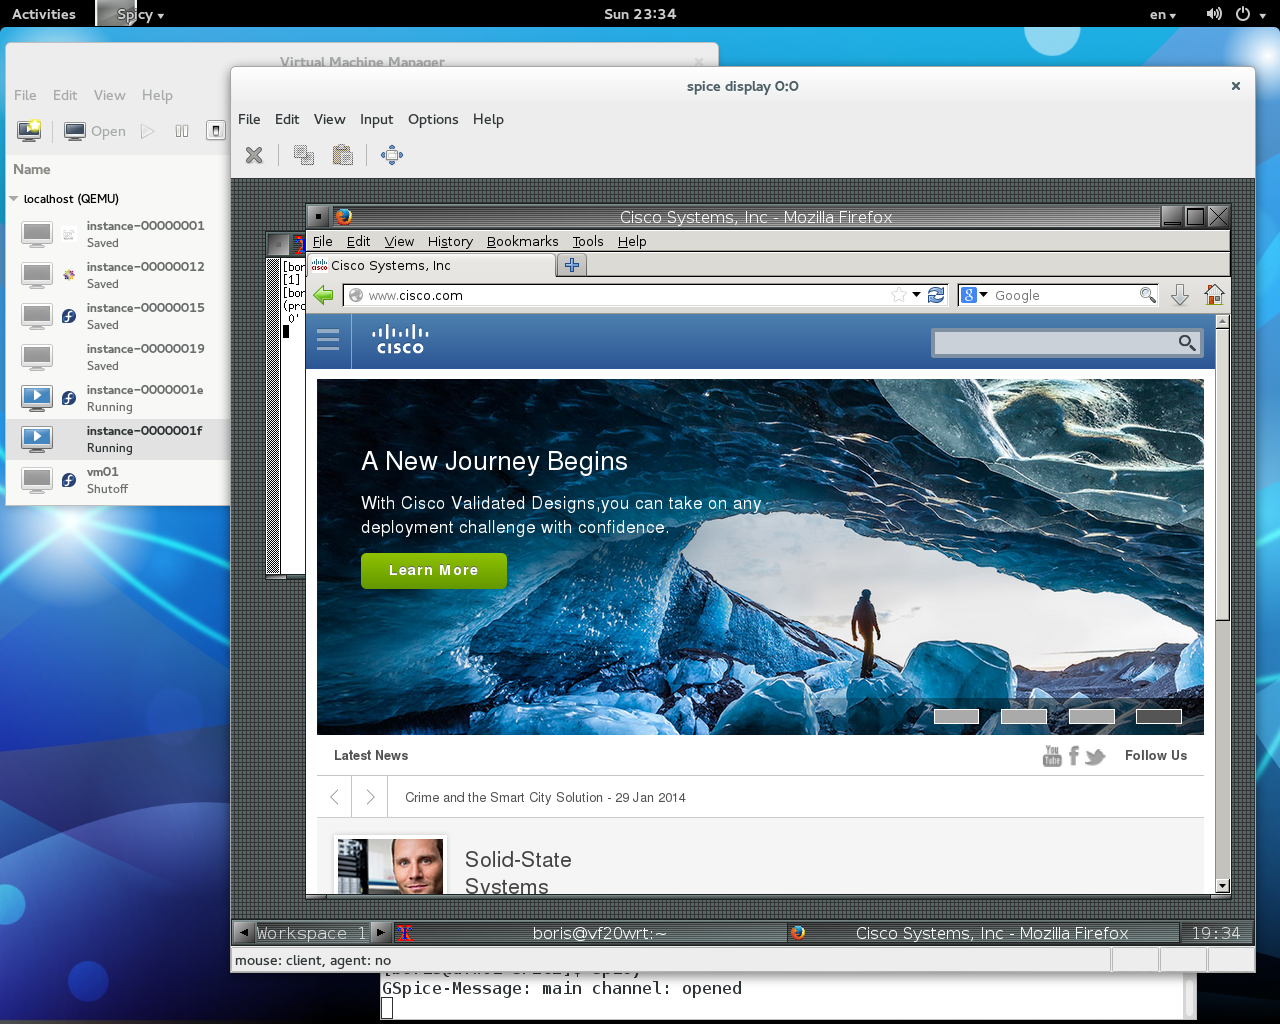Open Cisco's YouTube channel icon
1280x1024 pixels.
pyautogui.click(x=1051, y=756)
